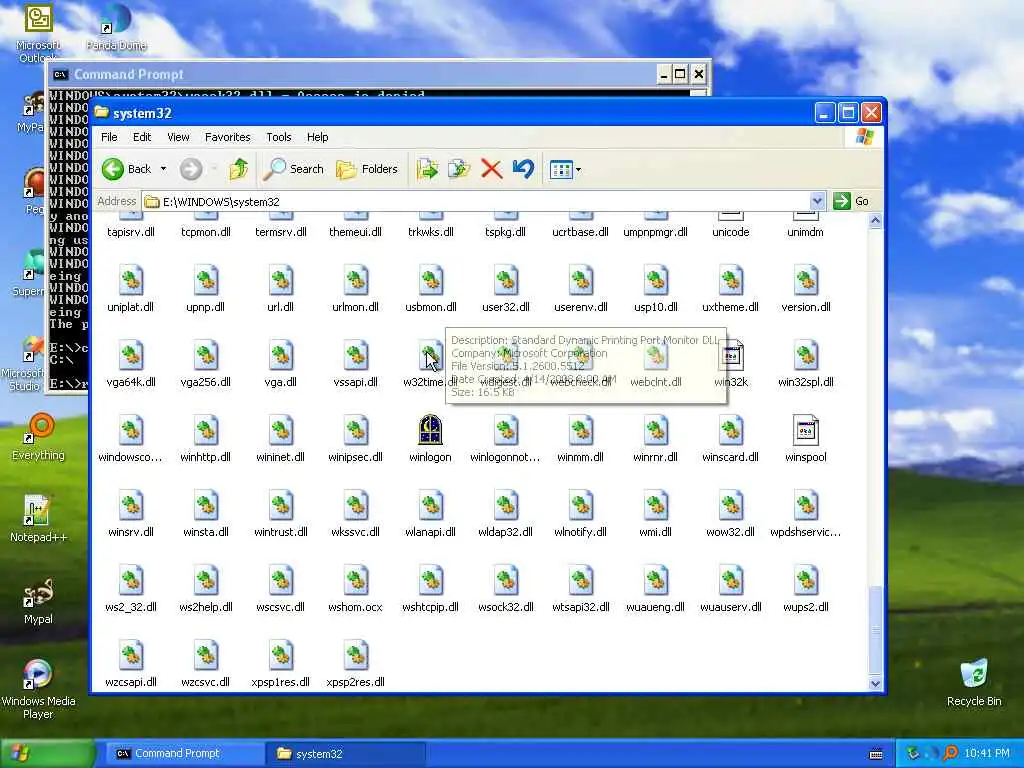
Task: Select the winlogon file icon
Action: (x=430, y=430)
